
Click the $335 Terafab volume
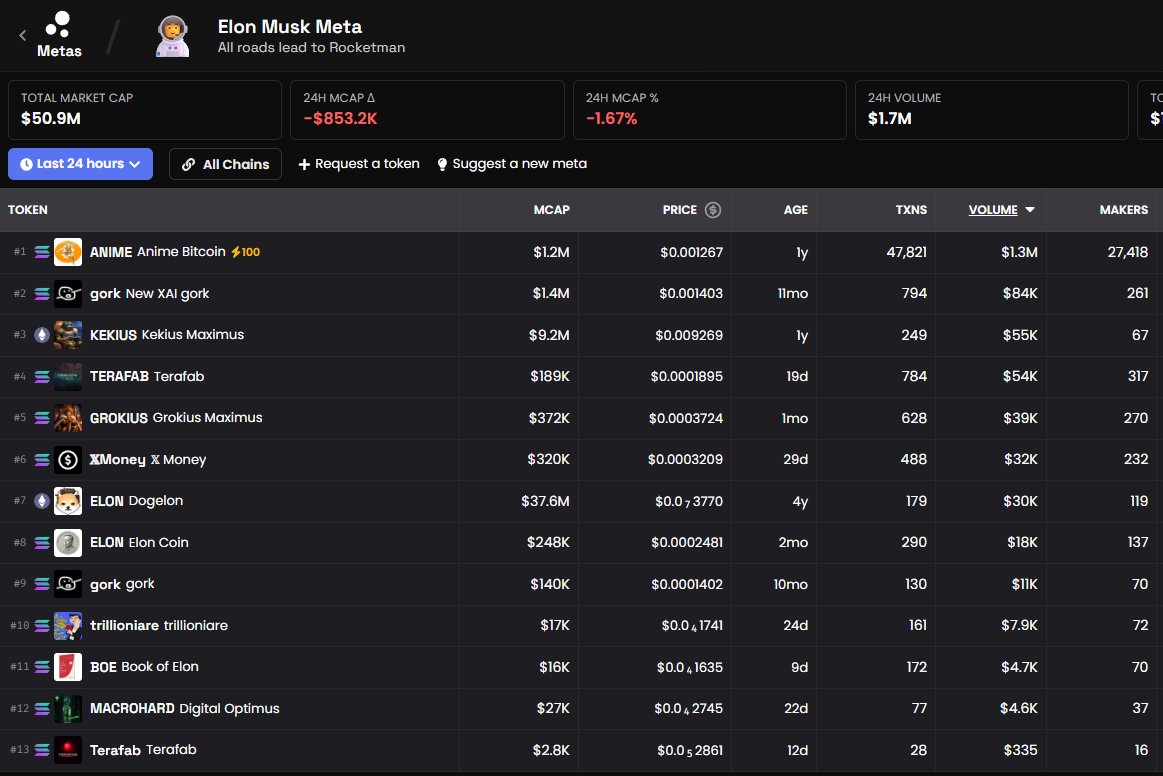1021,750
